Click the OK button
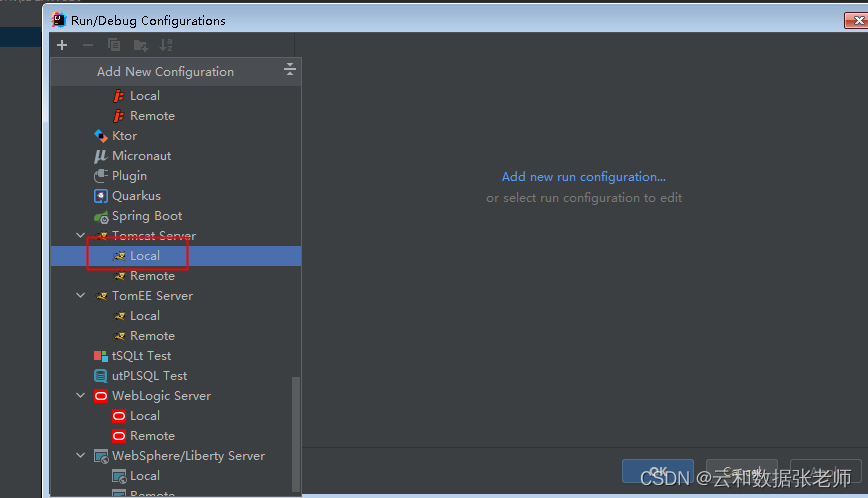The height and width of the screenshot is (498, 868). 658,471
